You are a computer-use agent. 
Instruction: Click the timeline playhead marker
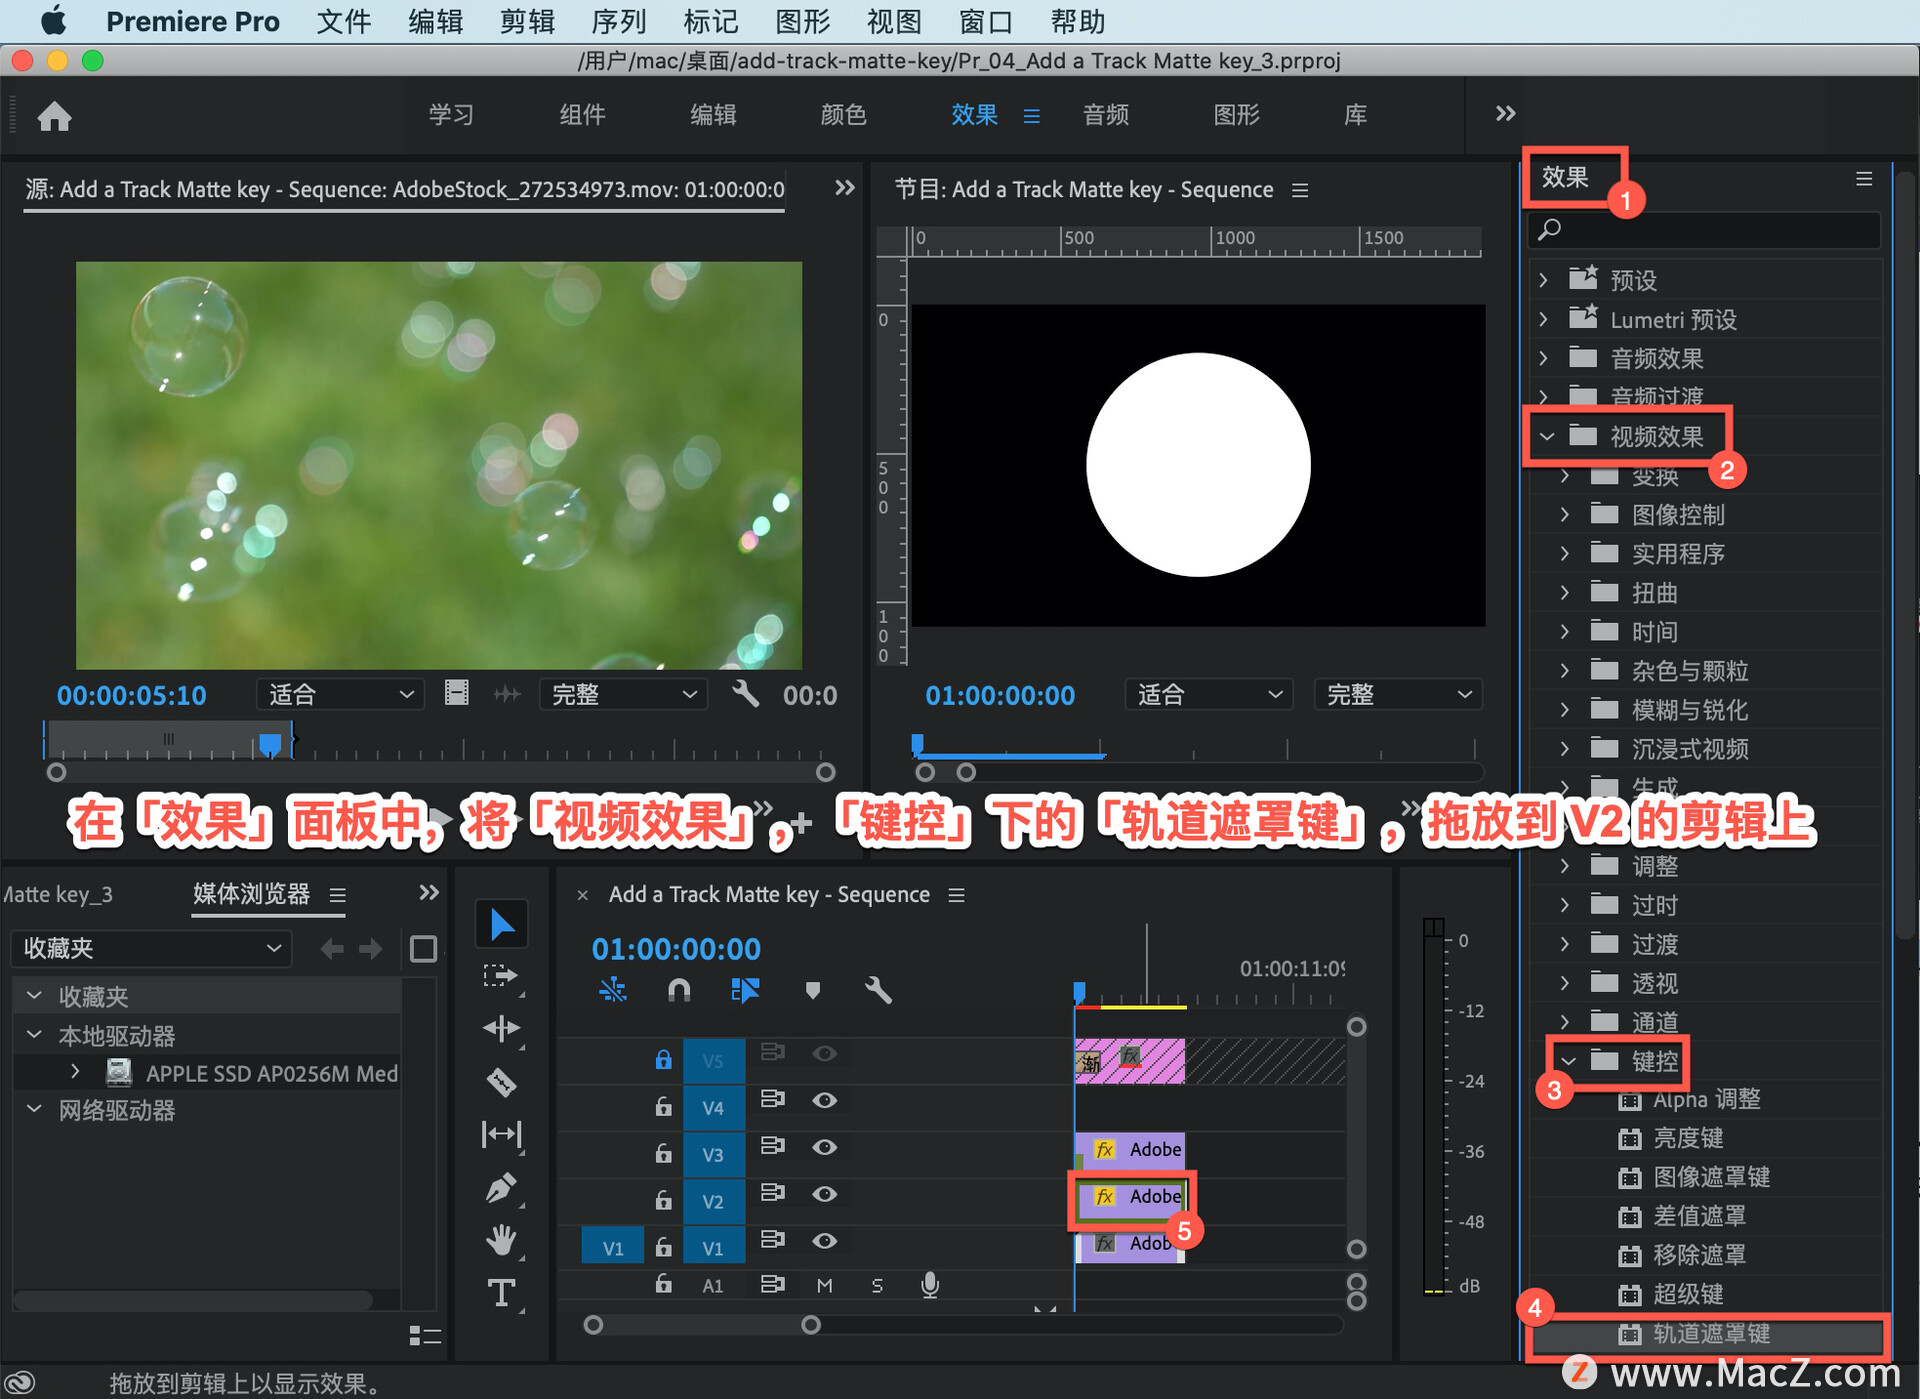(x=1079, y=991)
